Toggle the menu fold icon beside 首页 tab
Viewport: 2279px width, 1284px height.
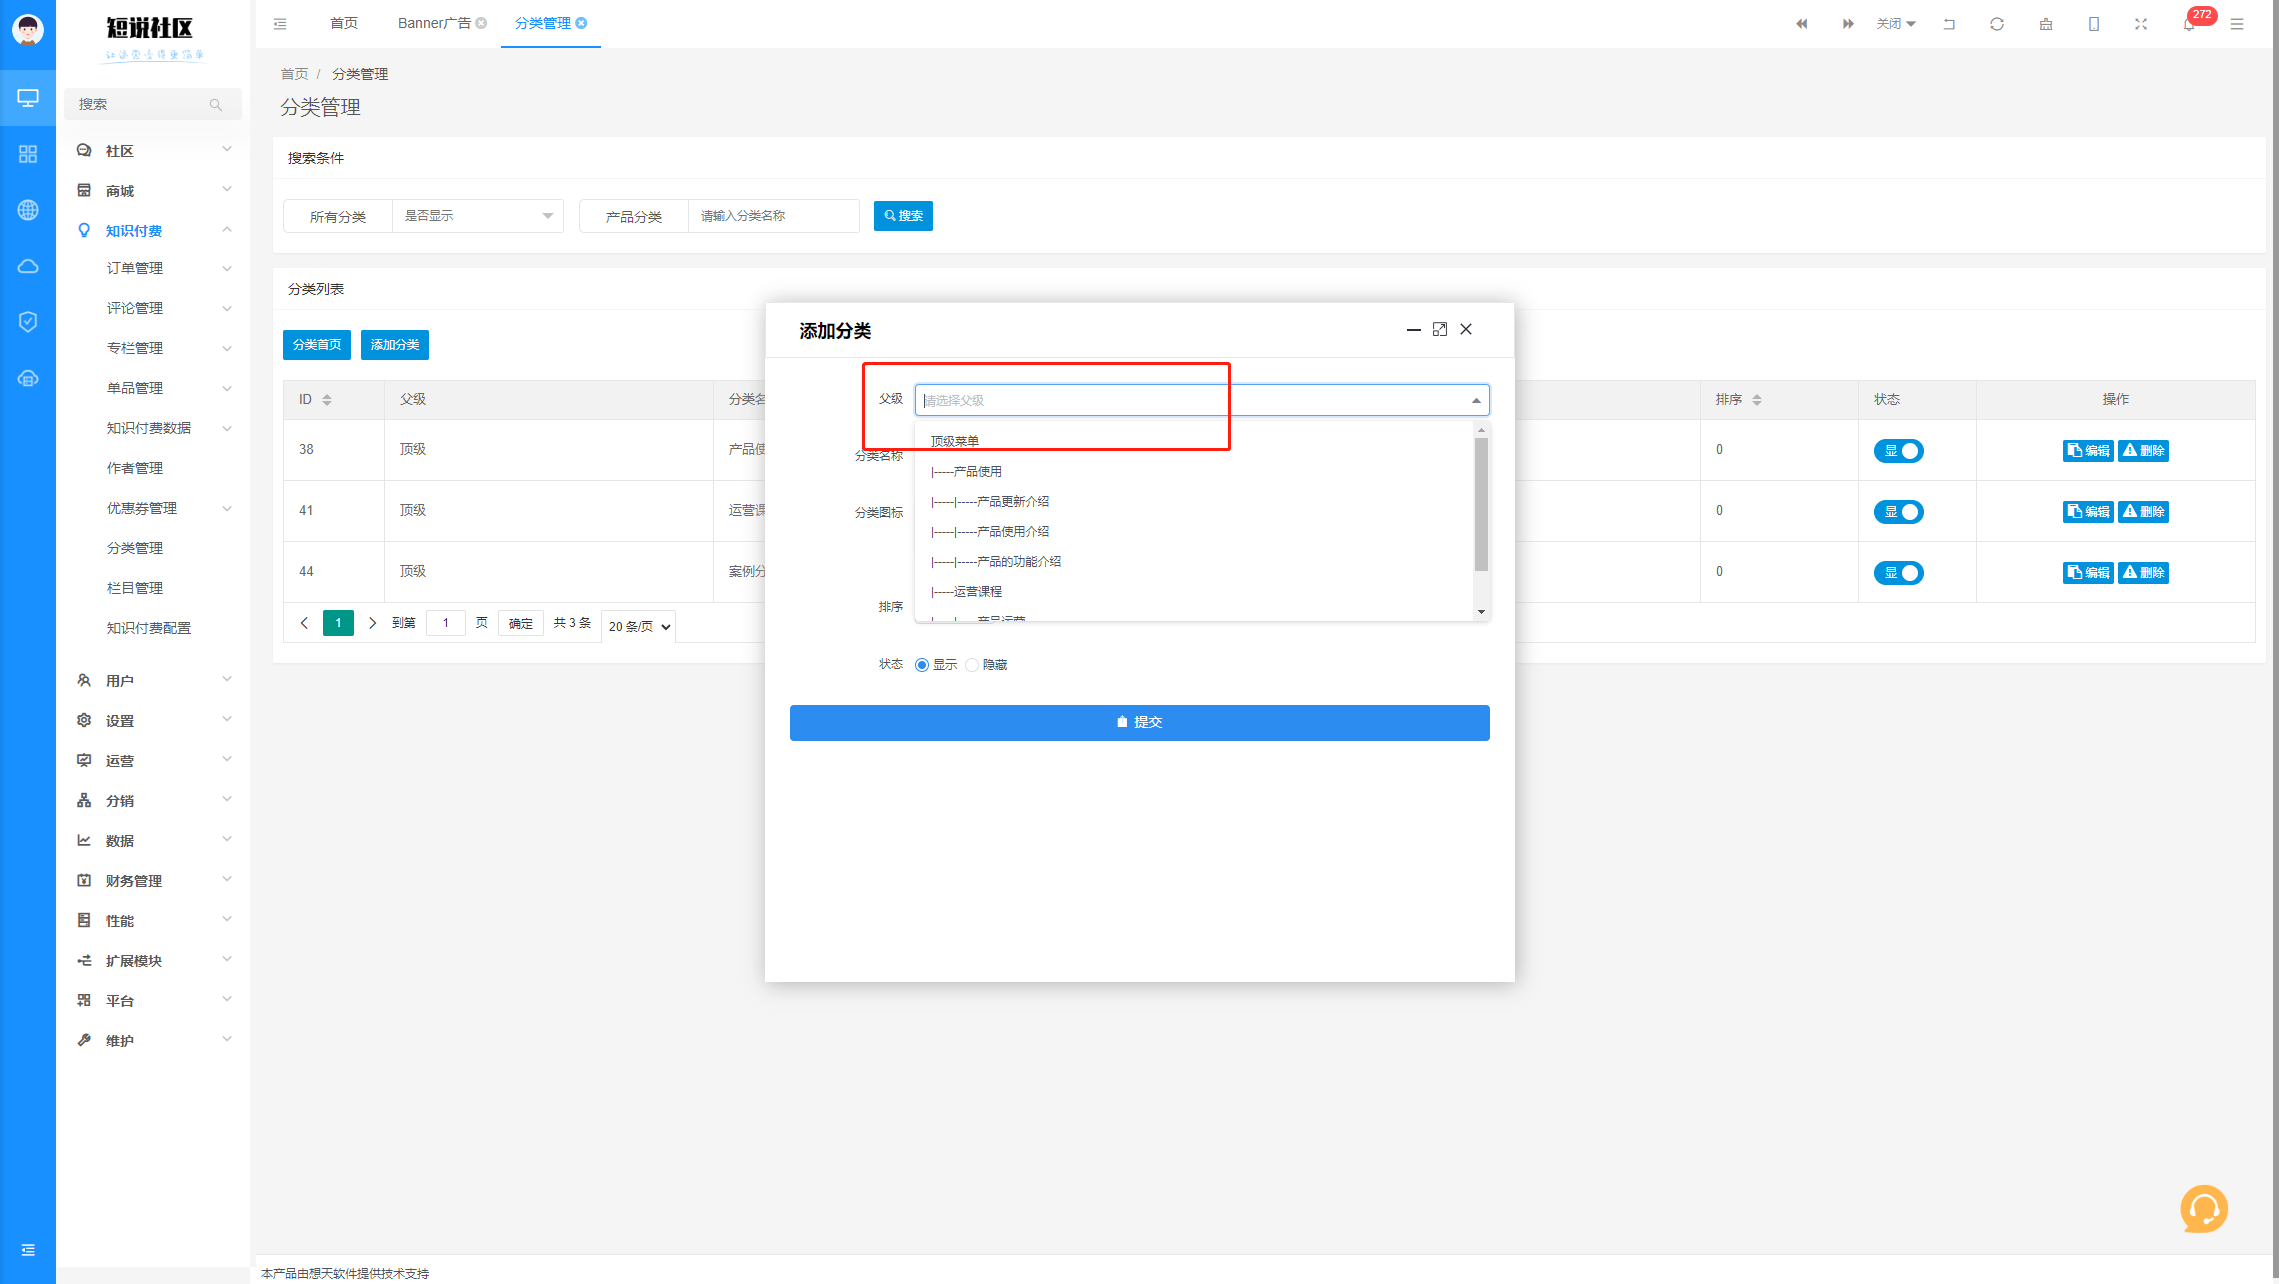pyautogui.click(x=280, y=24)
